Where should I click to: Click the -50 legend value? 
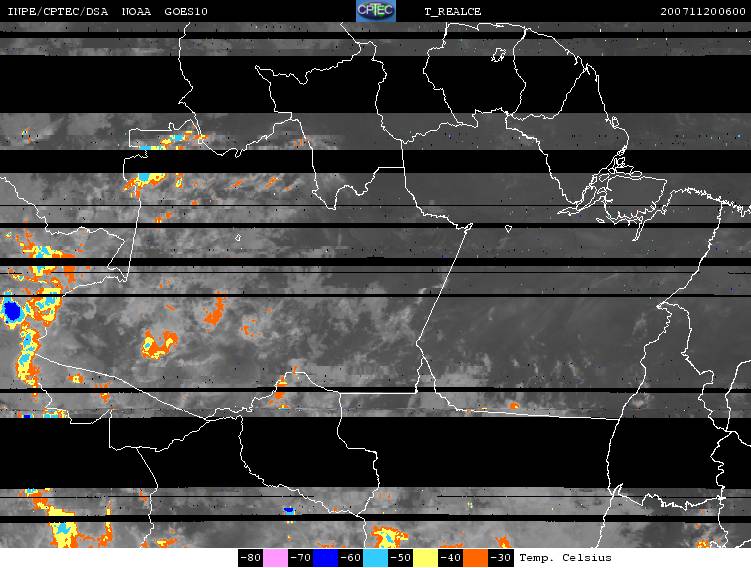point(401,558)
